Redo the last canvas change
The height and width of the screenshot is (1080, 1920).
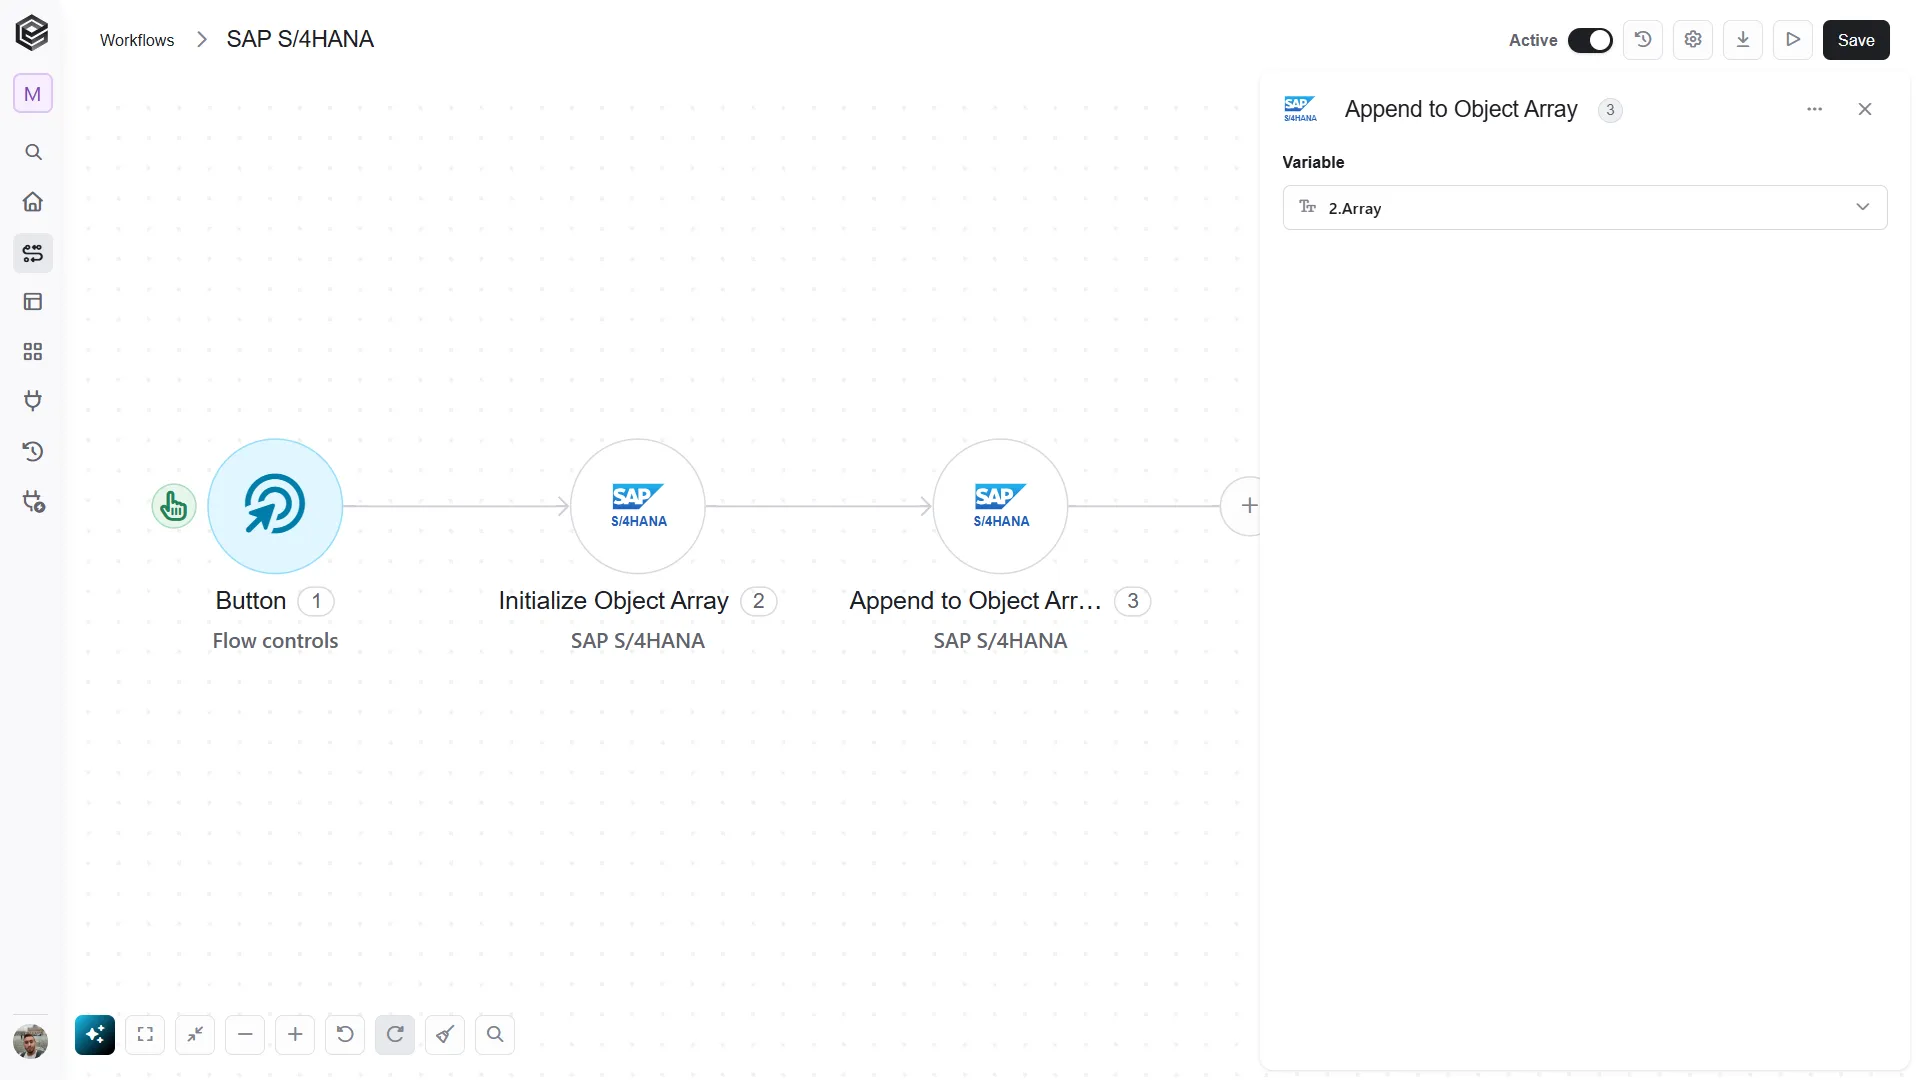395,1035
